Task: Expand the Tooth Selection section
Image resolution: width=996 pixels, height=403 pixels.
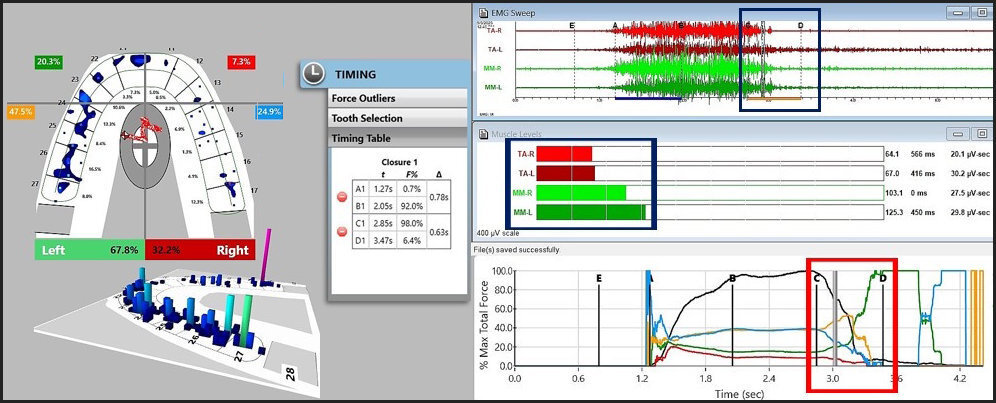Action: (398, 118)
